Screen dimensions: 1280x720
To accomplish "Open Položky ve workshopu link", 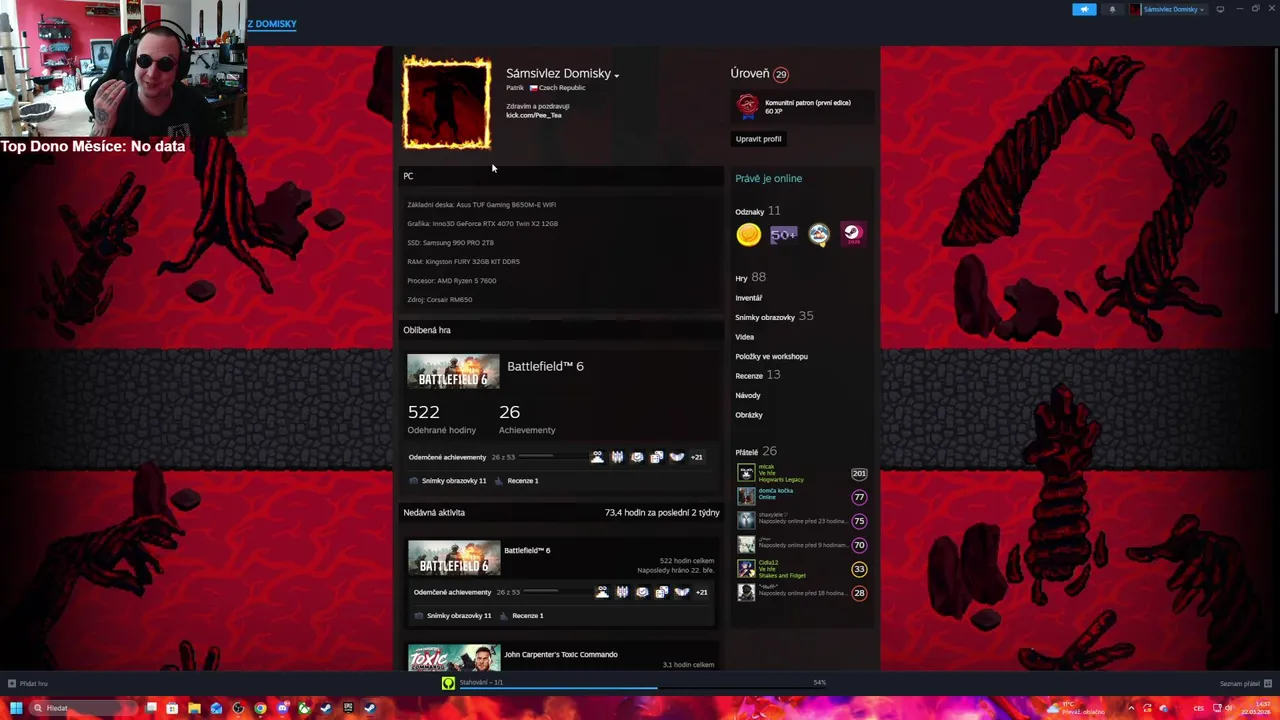I will pos(771,356).
